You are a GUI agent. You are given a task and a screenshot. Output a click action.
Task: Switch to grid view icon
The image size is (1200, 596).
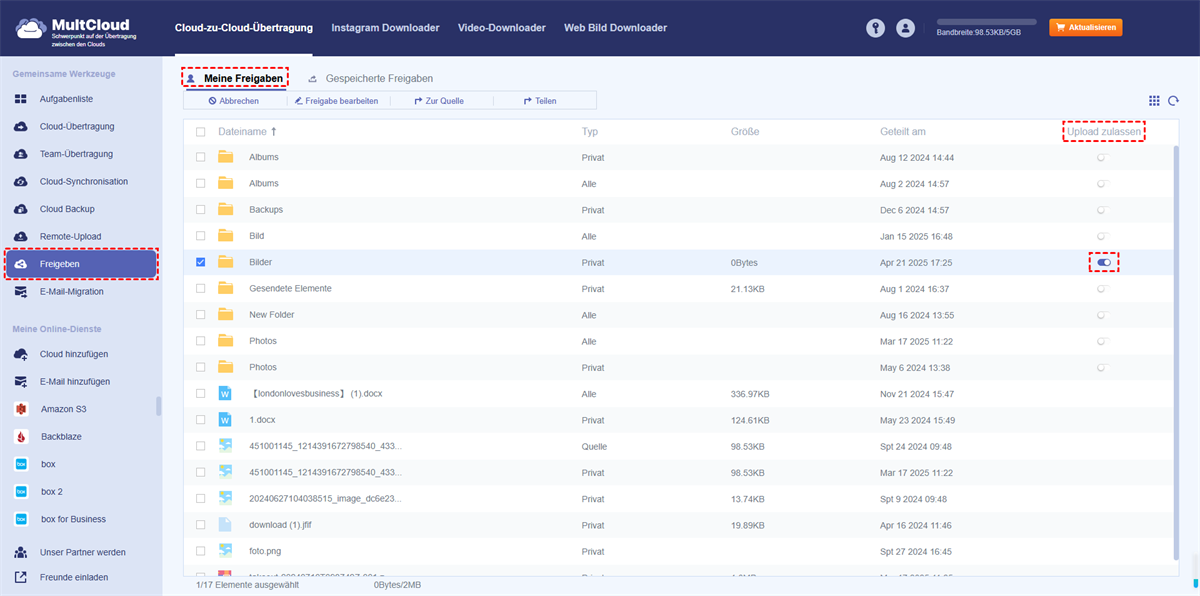(1154, 101)
